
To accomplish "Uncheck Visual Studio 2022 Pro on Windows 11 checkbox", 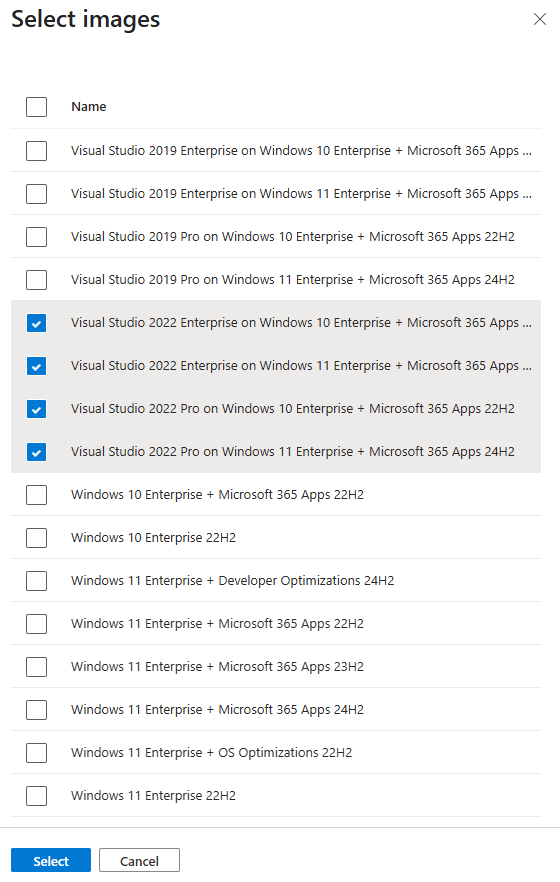I will (37, 452).
